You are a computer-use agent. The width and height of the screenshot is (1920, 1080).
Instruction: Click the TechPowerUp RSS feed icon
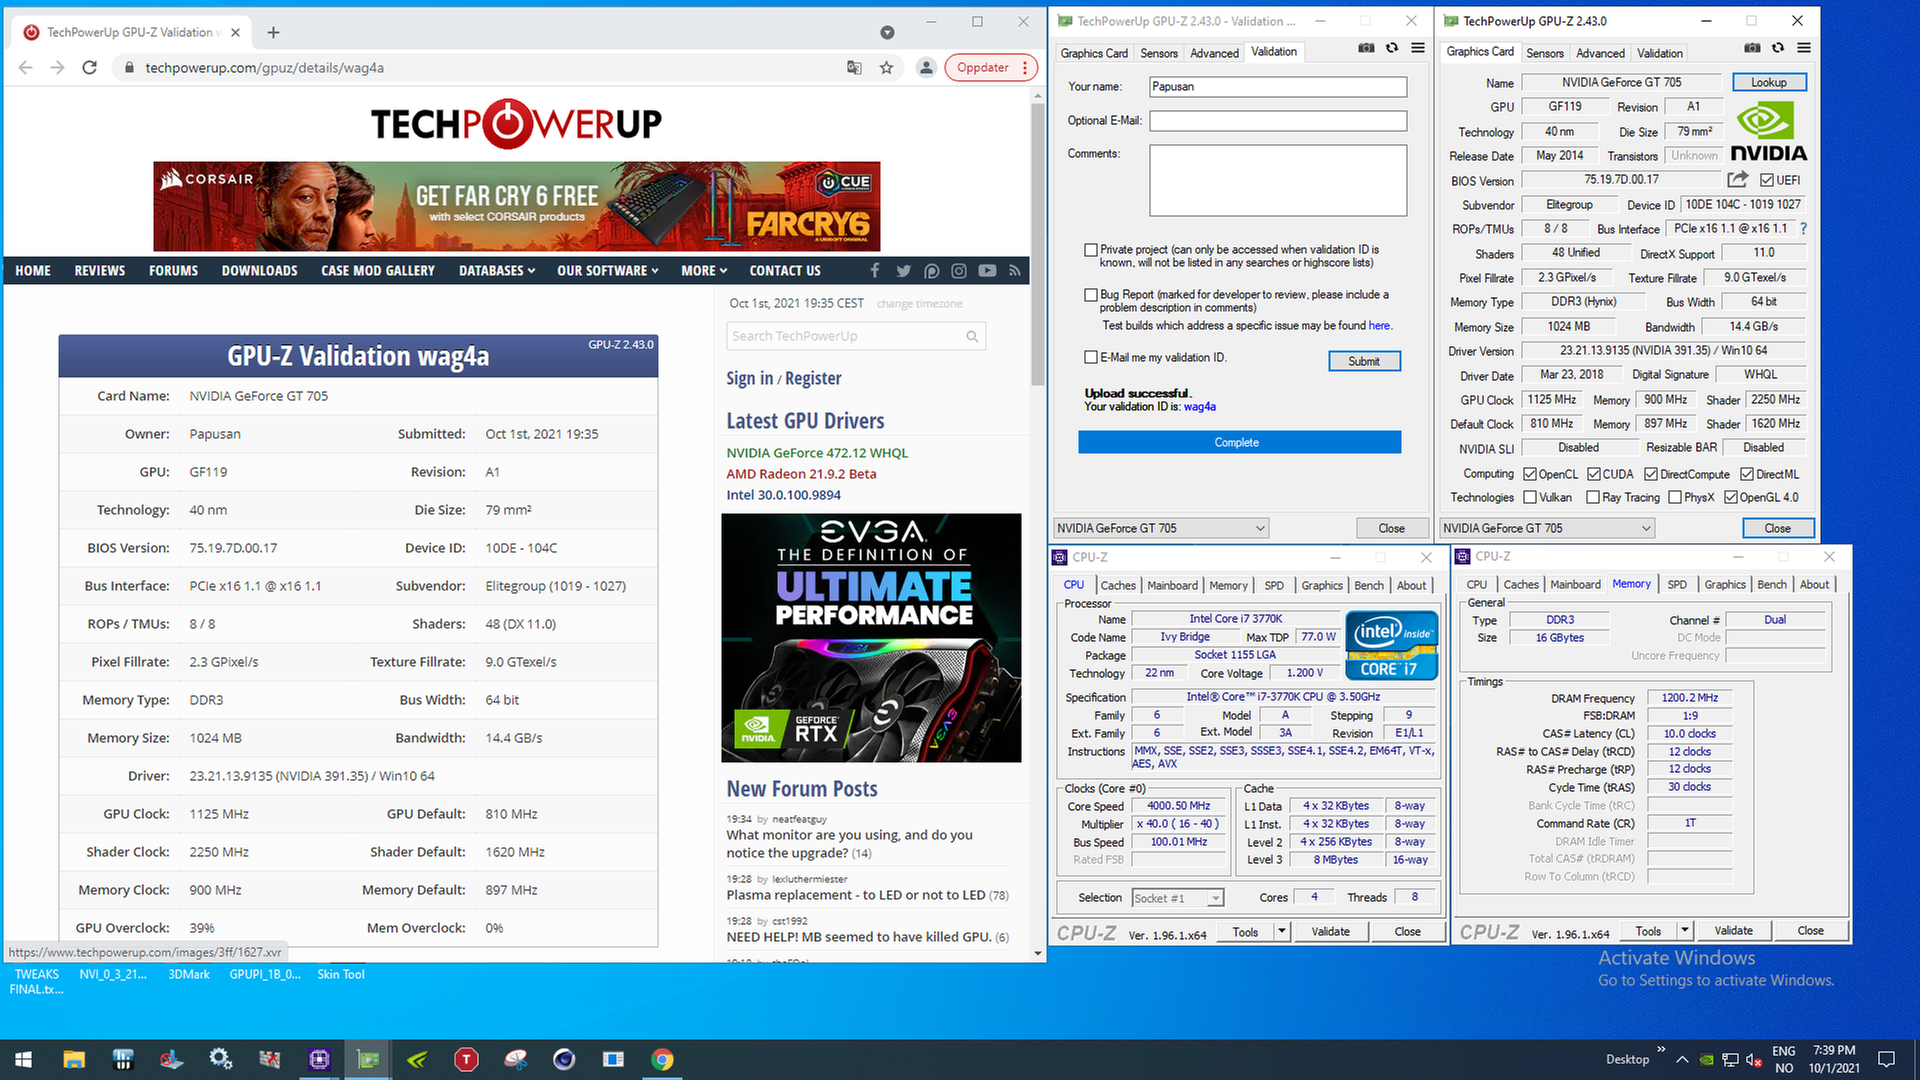click(x=1014, y=270)
